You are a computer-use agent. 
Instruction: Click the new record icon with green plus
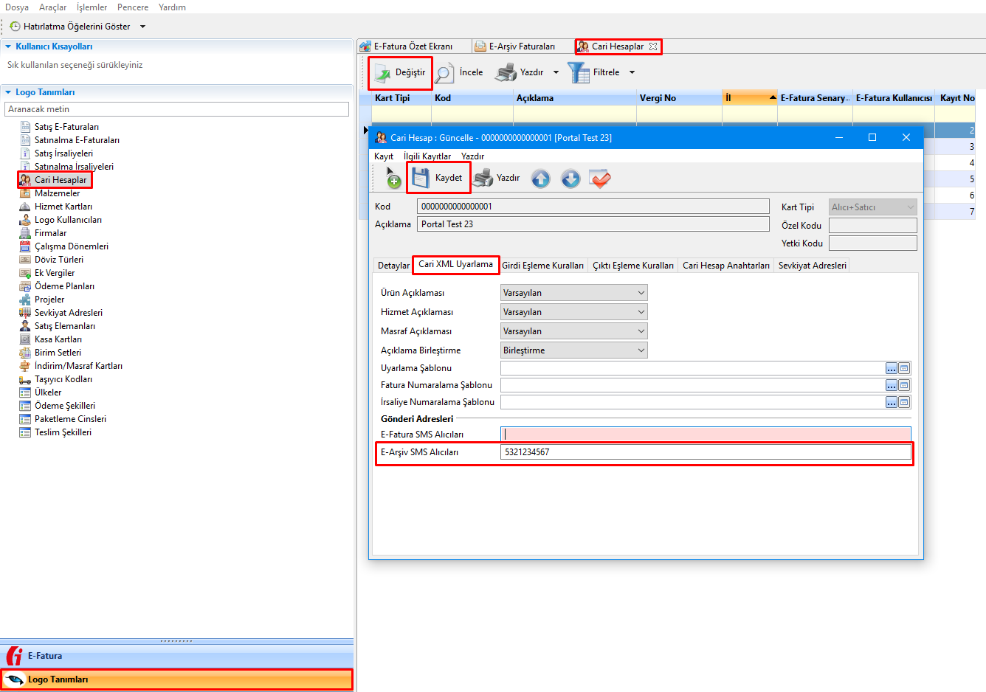point(393,179)
